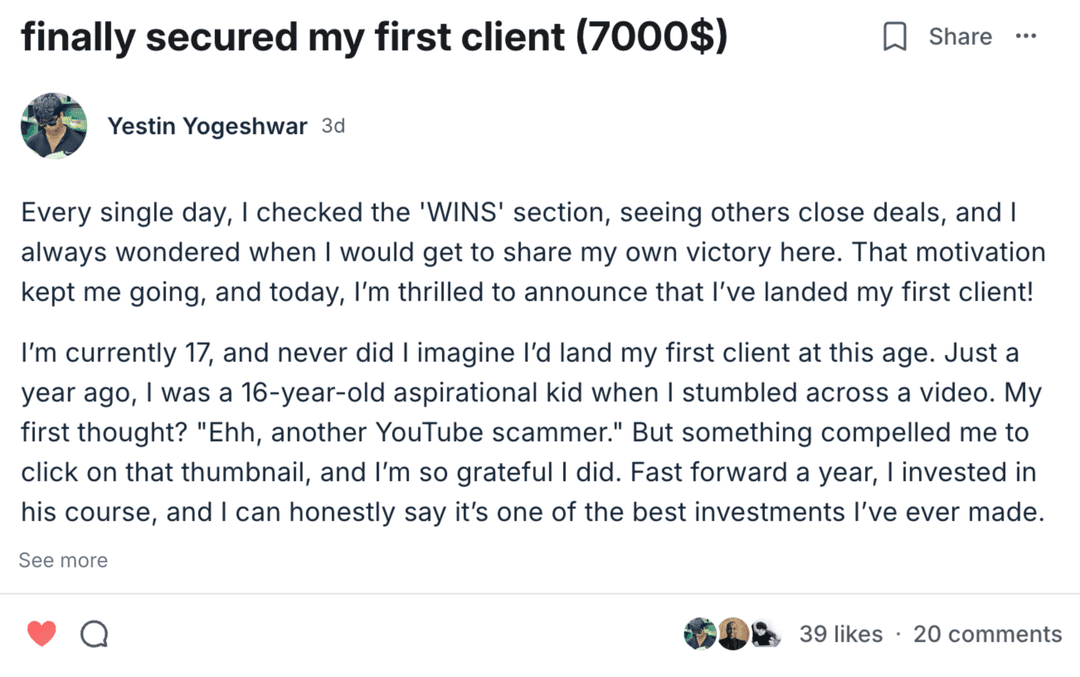Click the '(7000$)' text in the title
Screen dimensions: 1080x677
point(651,38)
